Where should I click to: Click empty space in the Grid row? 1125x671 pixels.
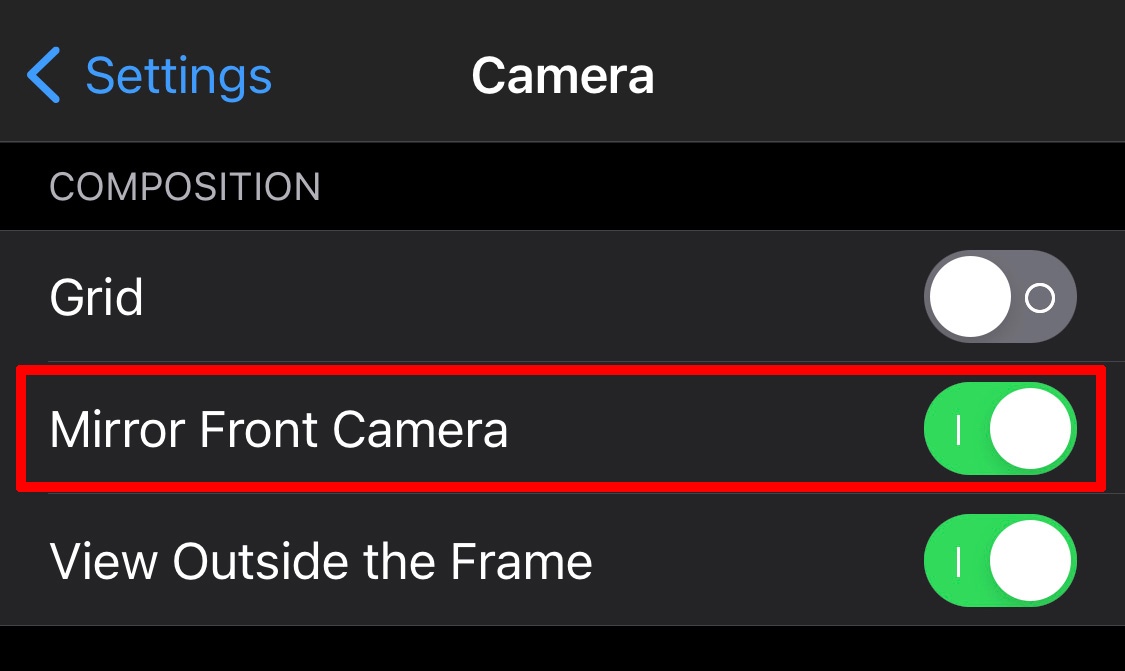click(530, 297)
